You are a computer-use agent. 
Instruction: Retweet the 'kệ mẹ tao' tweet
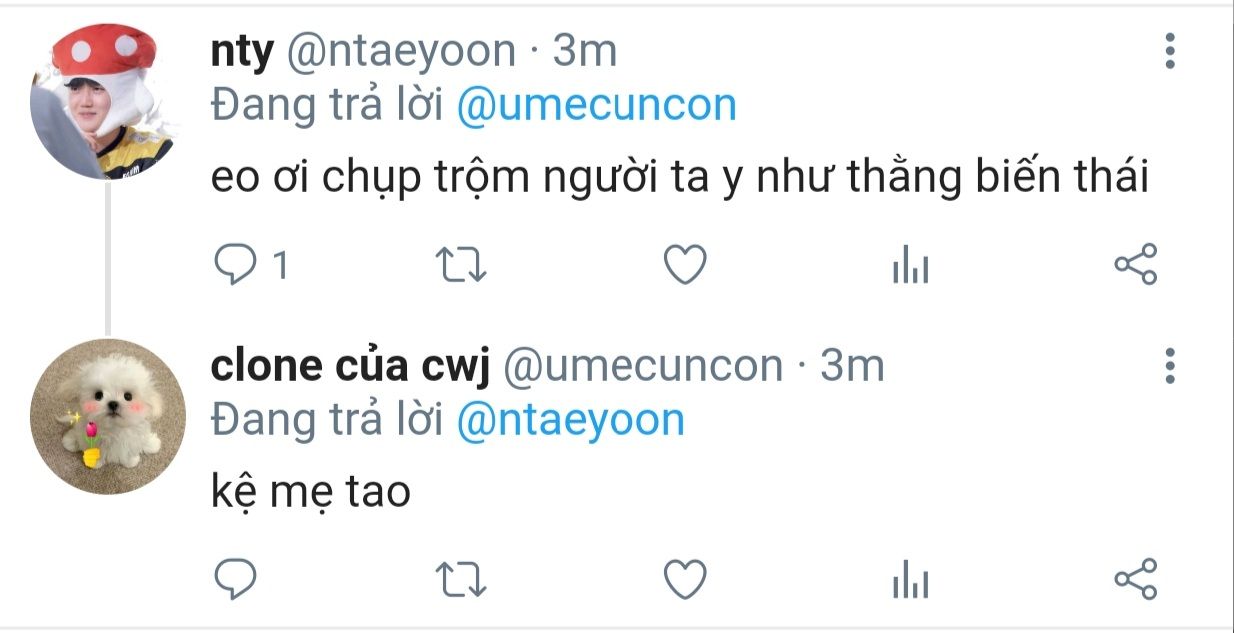(462, 579)
